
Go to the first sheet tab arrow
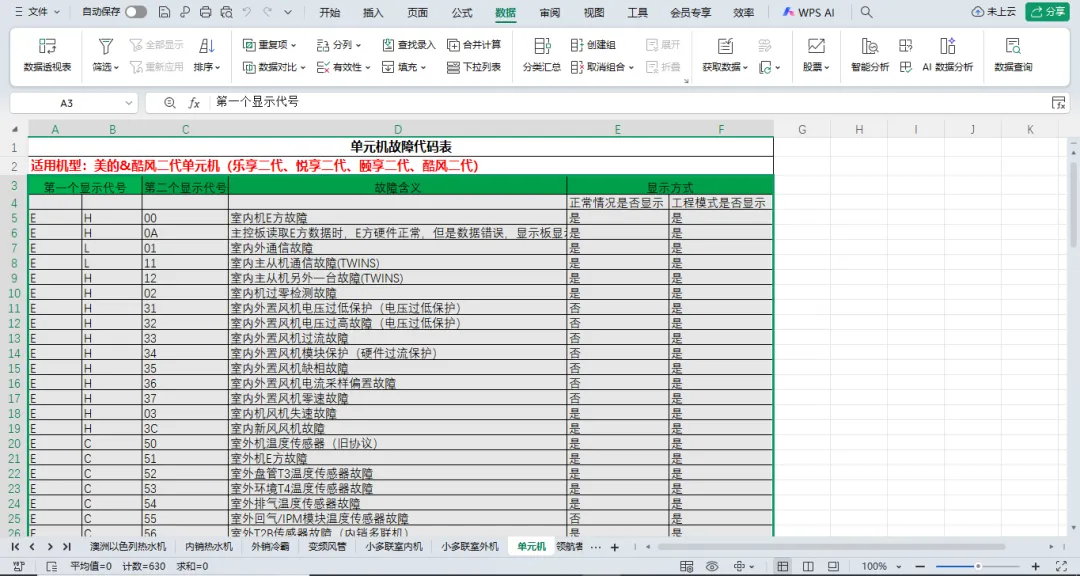pyautogui.click(x=15, y=546)
